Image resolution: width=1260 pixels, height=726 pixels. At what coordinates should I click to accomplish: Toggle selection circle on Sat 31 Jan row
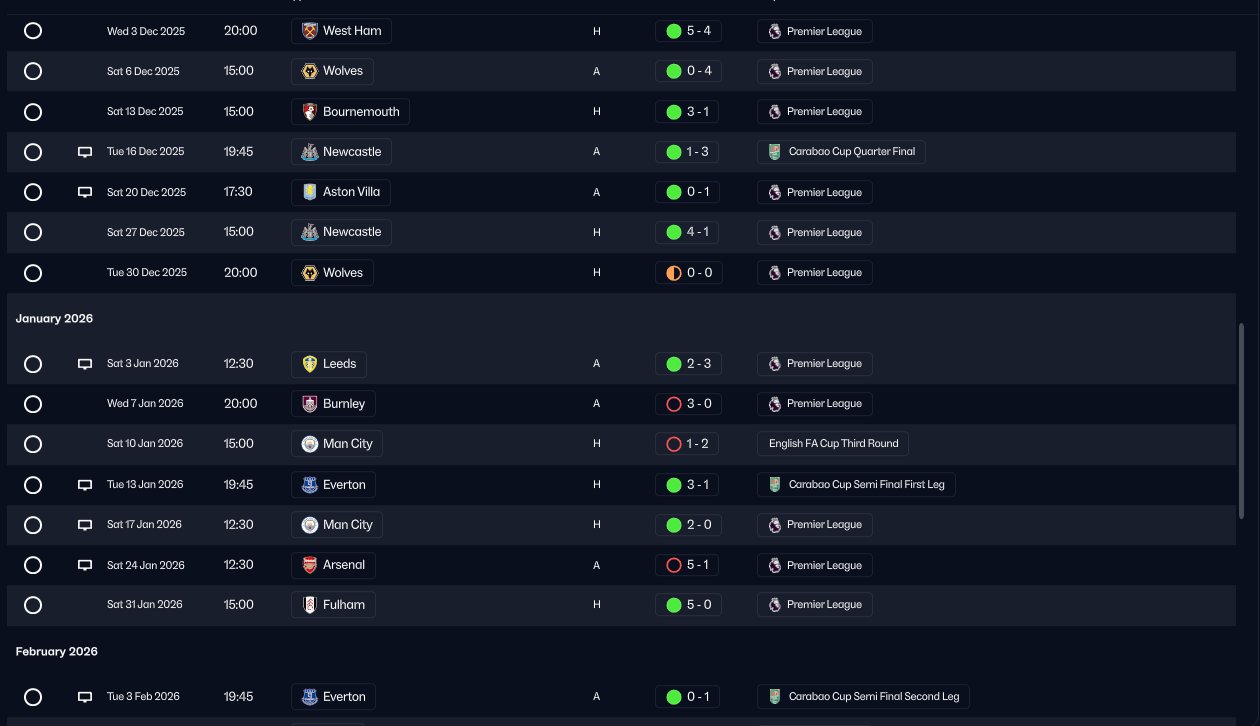click(x=33, y=605)
